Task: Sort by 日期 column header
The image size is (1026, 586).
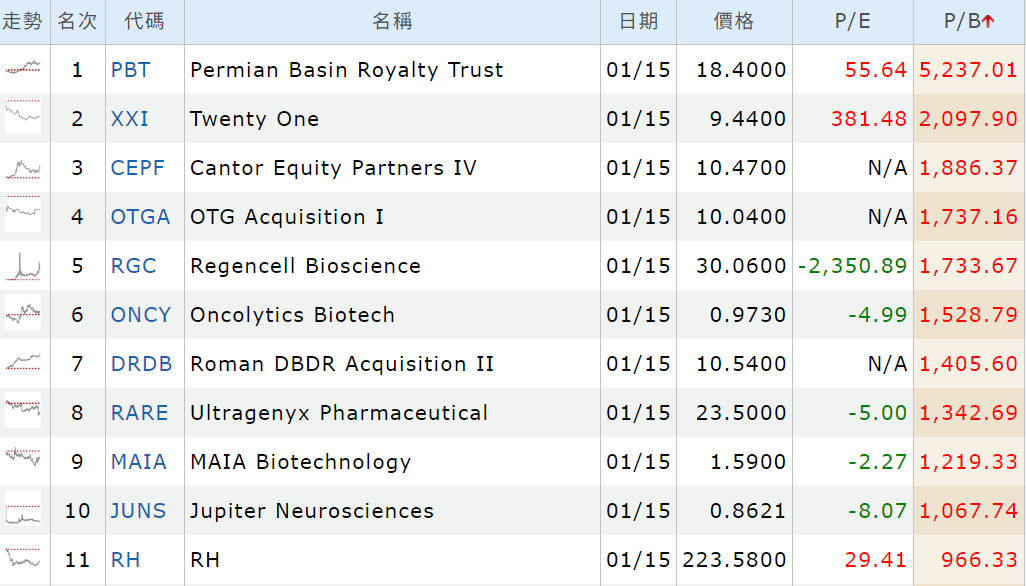Action: 639,21
